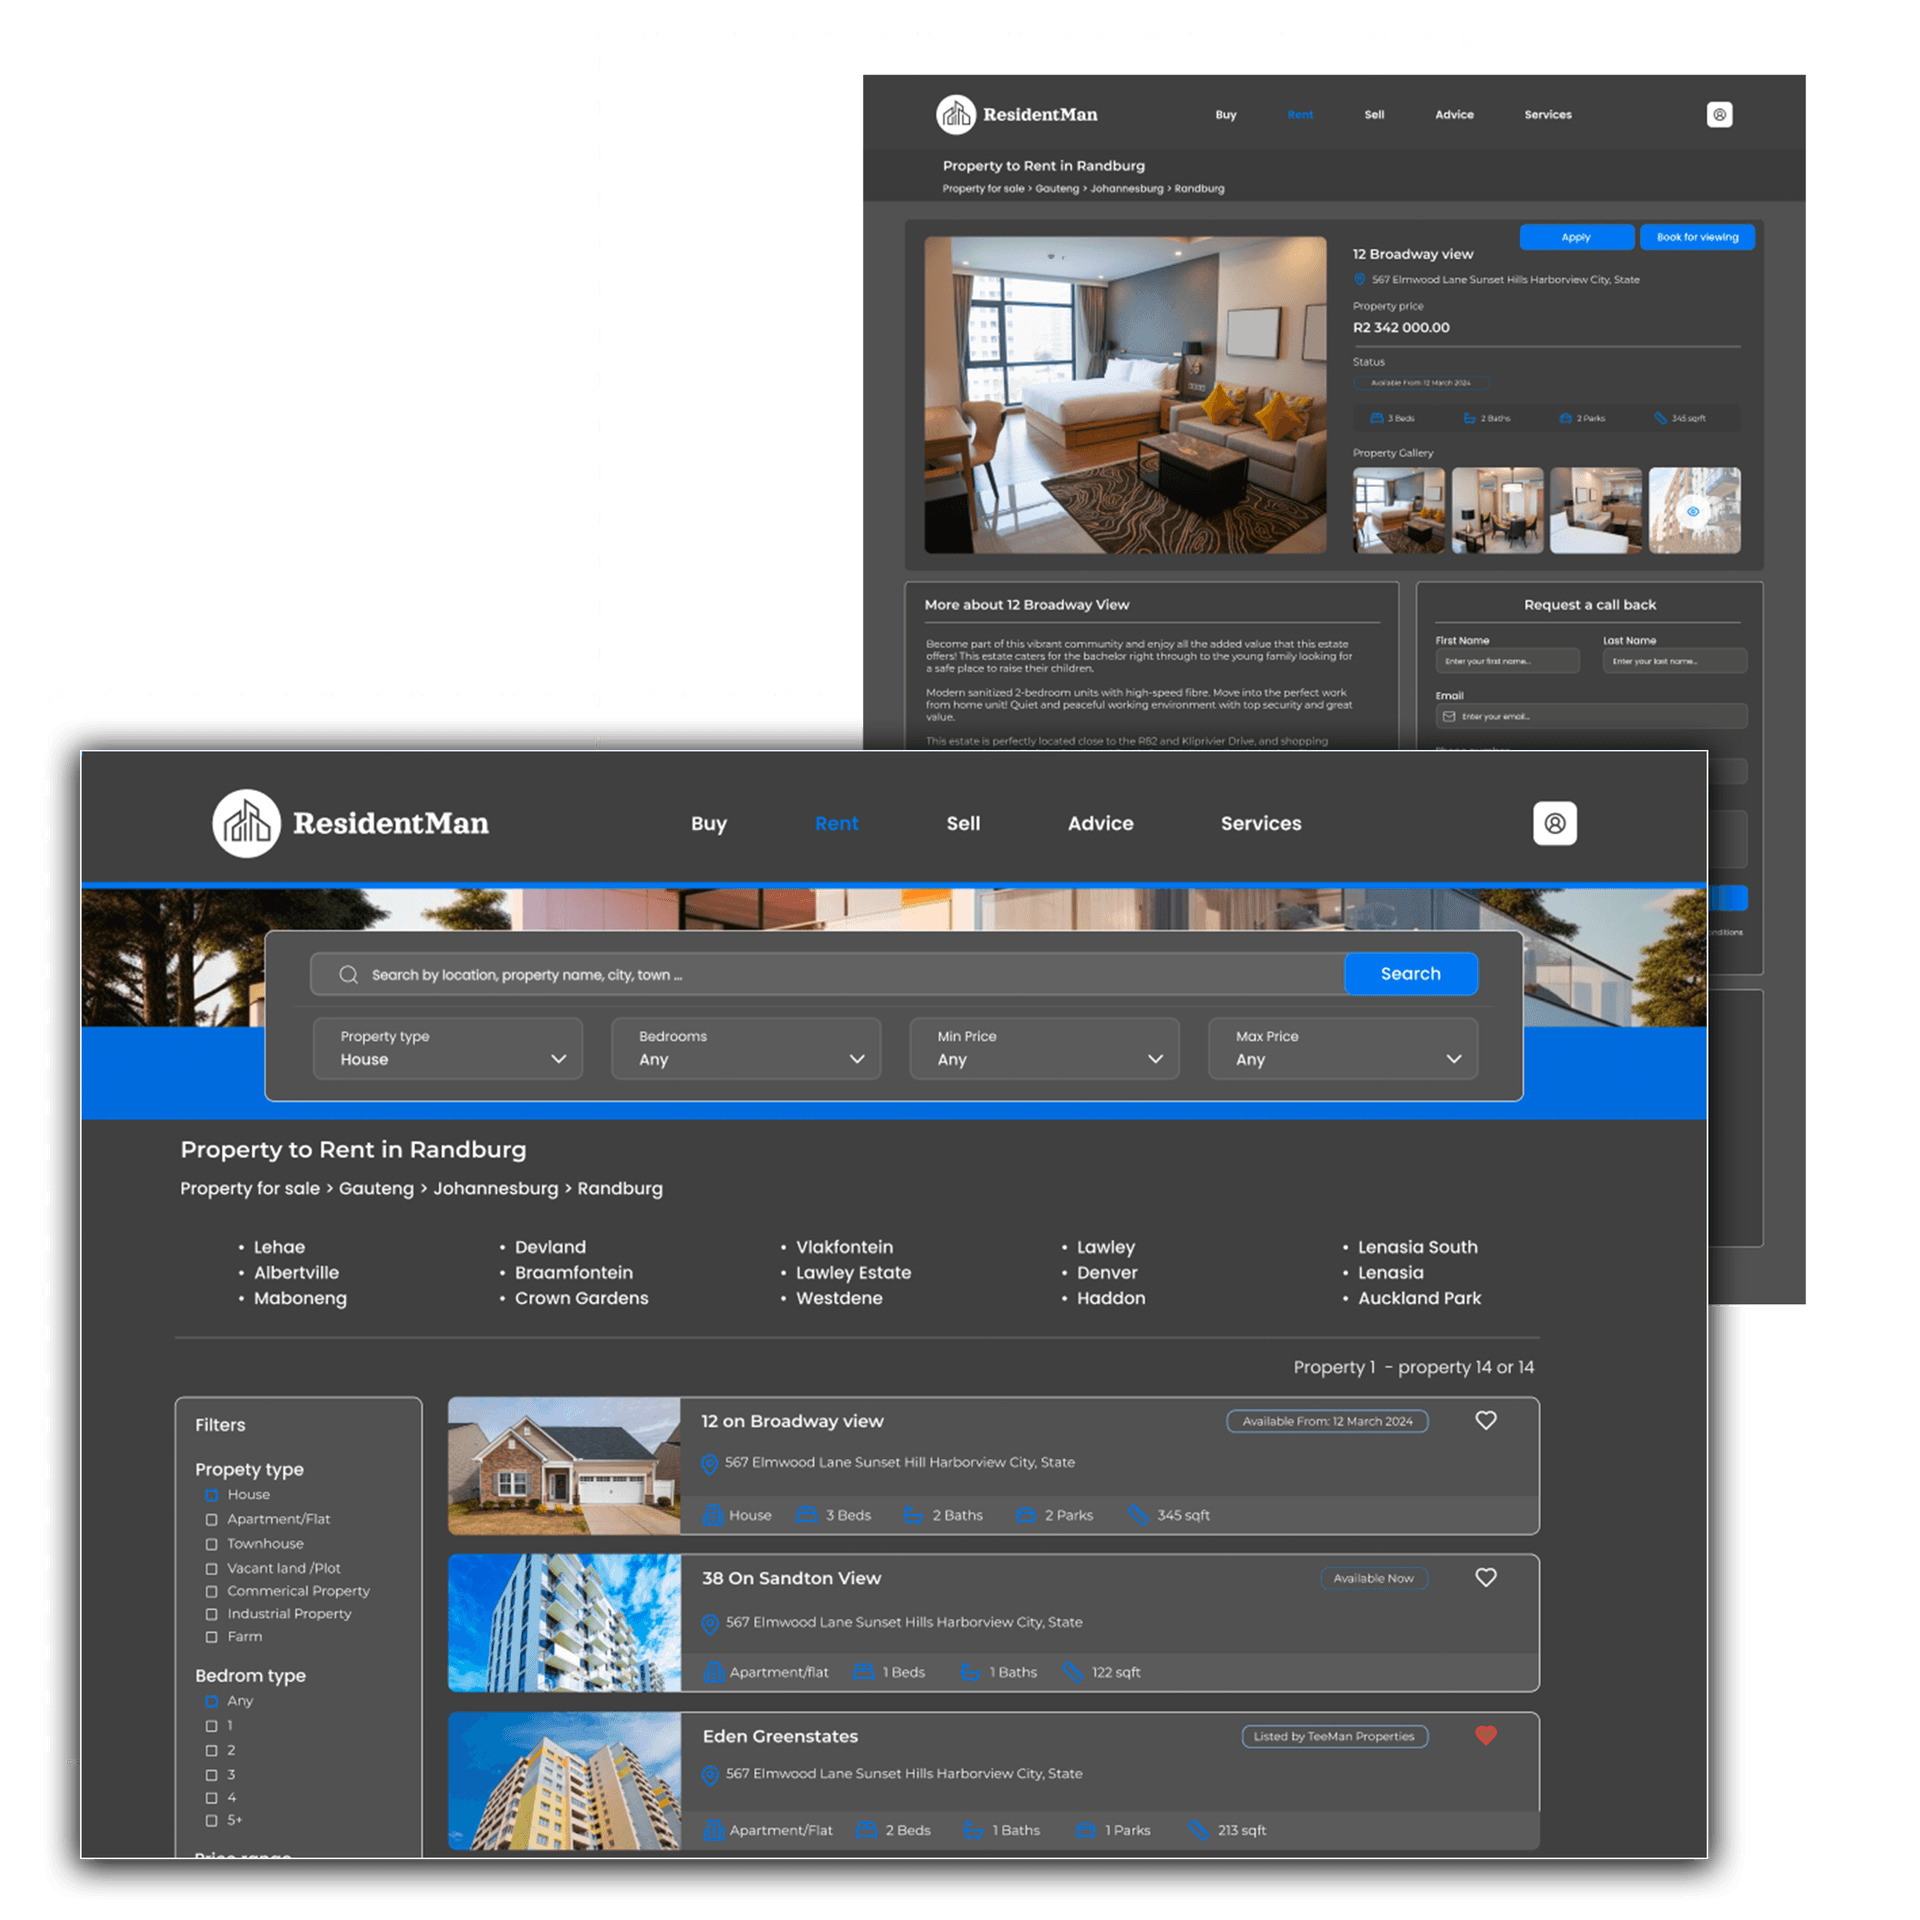This screenshot has height=1920, width=1920.
Task: Favorite the 12 on Broadway view listing
Action: pyautogui.click(x=1486, y=1420)
